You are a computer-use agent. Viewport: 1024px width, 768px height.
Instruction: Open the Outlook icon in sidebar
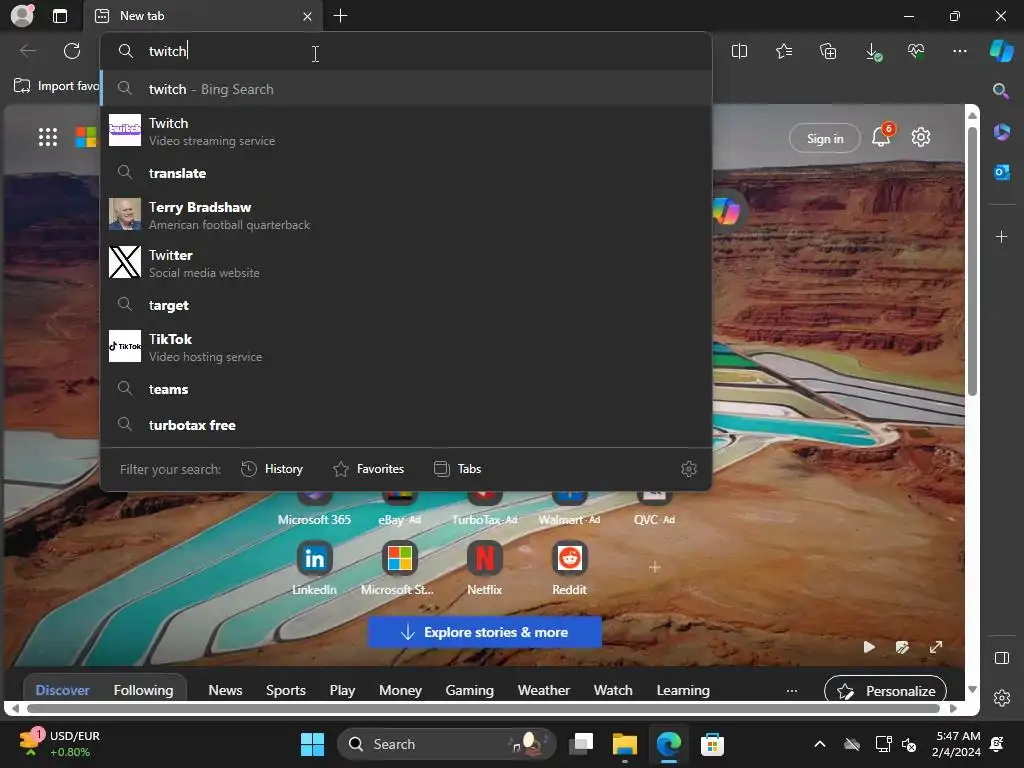[x=1002, y=172]
